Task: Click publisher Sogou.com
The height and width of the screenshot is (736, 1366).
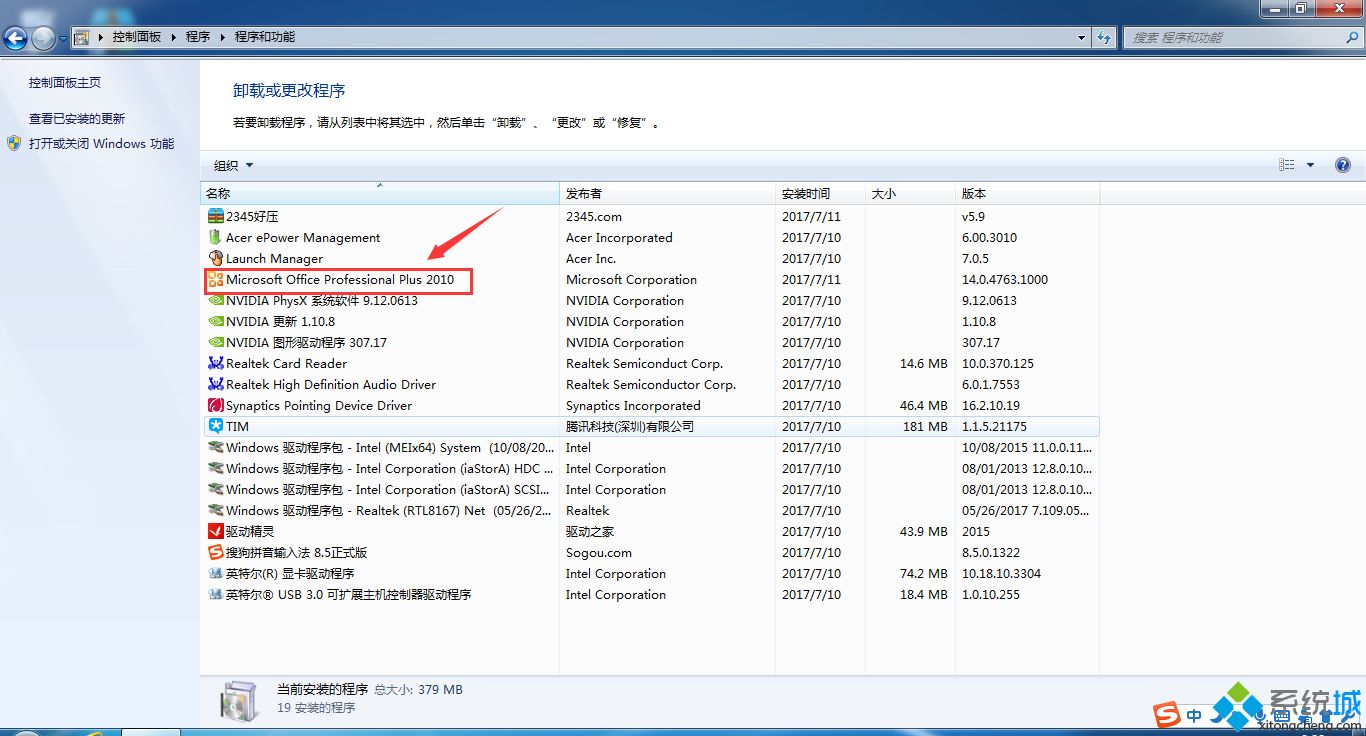Action: coord(599,552)
